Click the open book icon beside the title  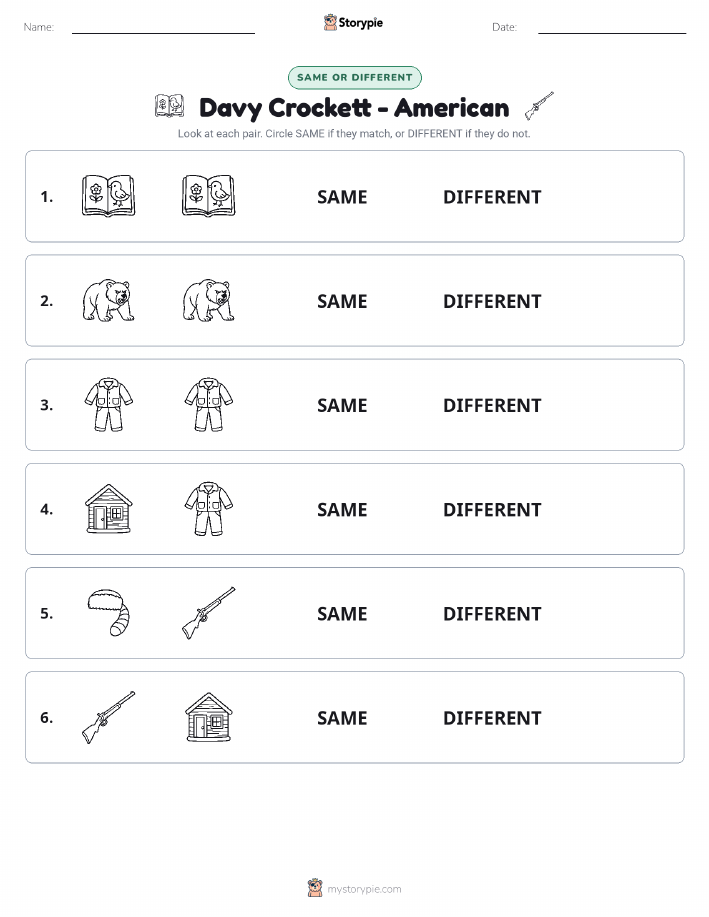tap(170, 106)
